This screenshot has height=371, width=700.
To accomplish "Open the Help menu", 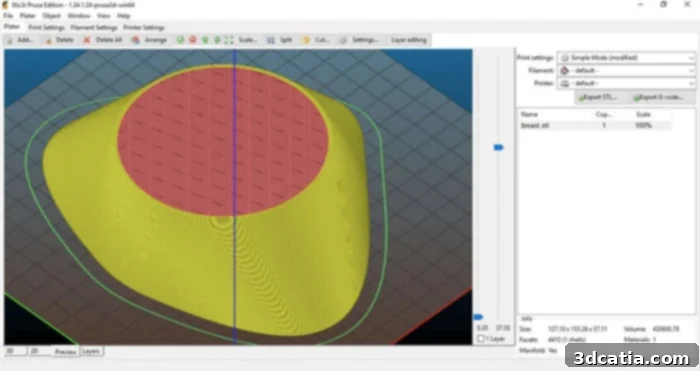I will coord(124,16).
